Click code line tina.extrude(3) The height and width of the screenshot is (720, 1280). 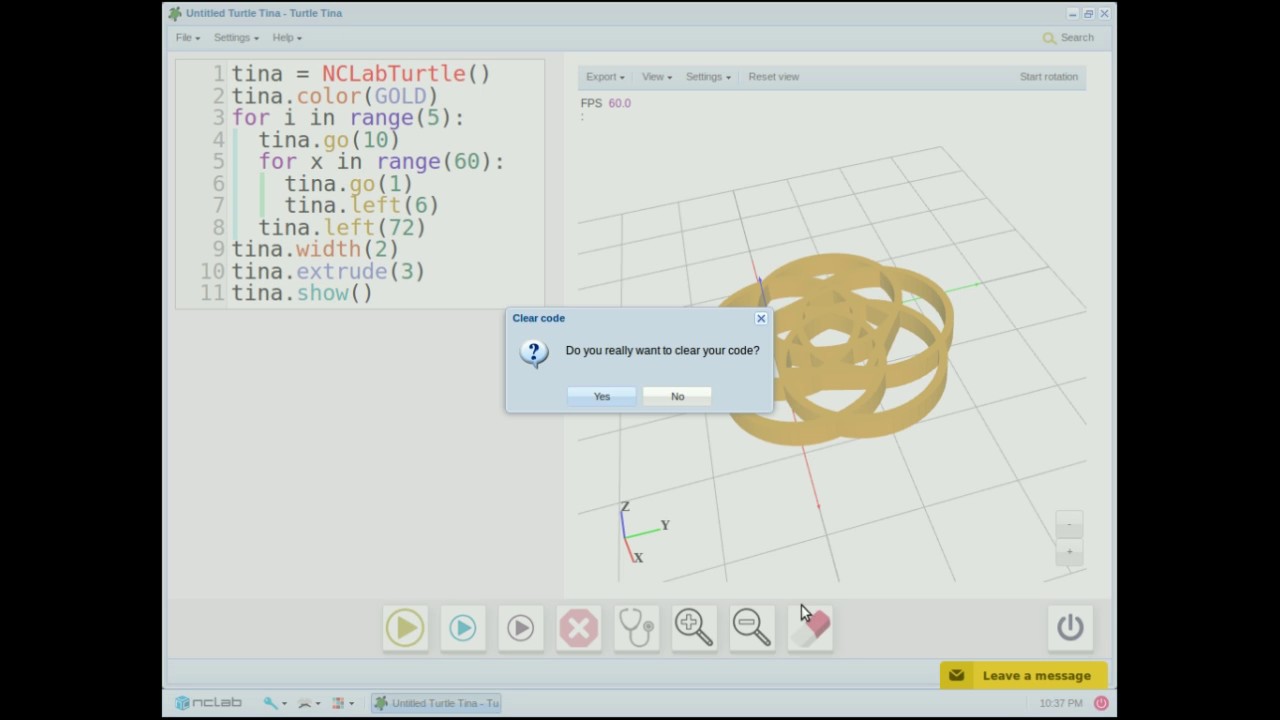(328, 272)
